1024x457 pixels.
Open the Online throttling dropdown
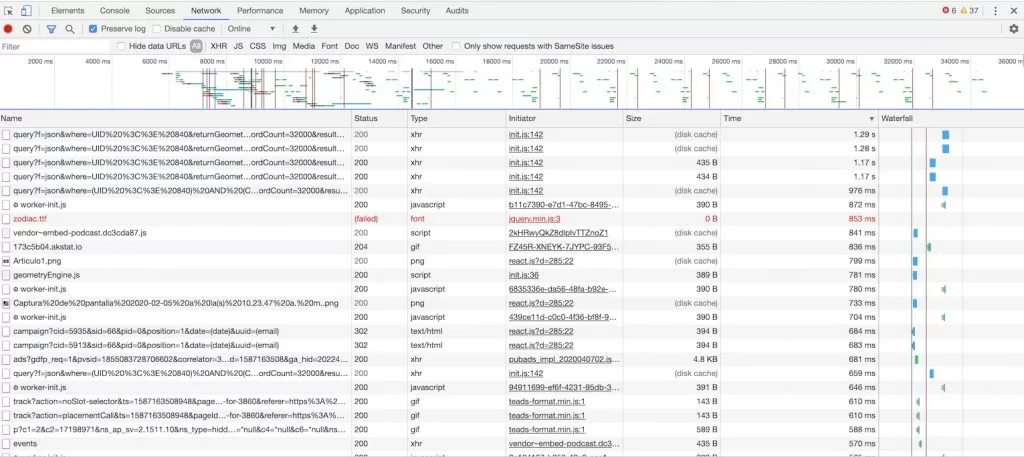coord(251,29)
